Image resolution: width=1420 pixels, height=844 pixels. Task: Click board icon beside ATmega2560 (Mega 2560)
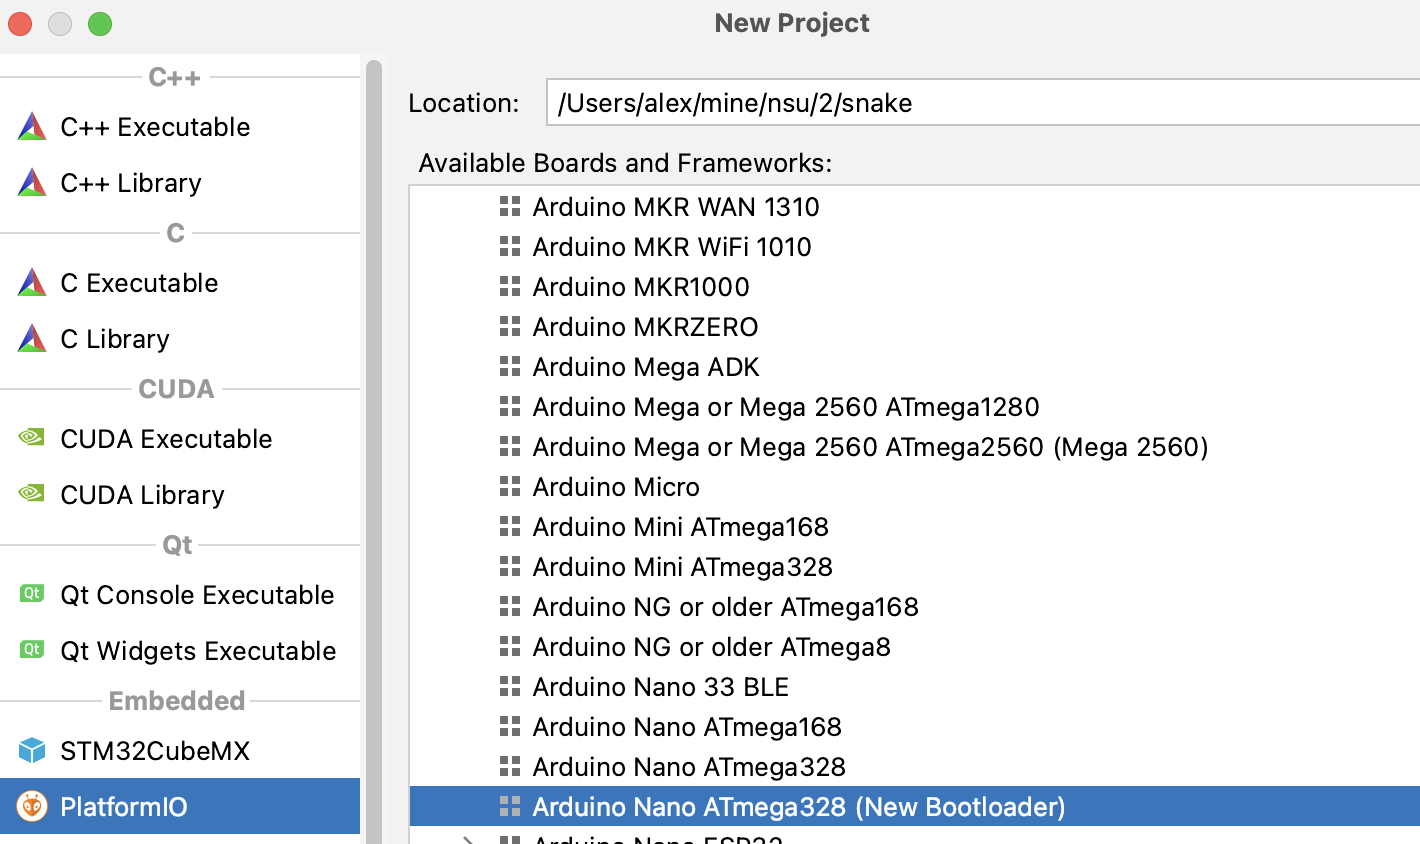coord(510,447)
